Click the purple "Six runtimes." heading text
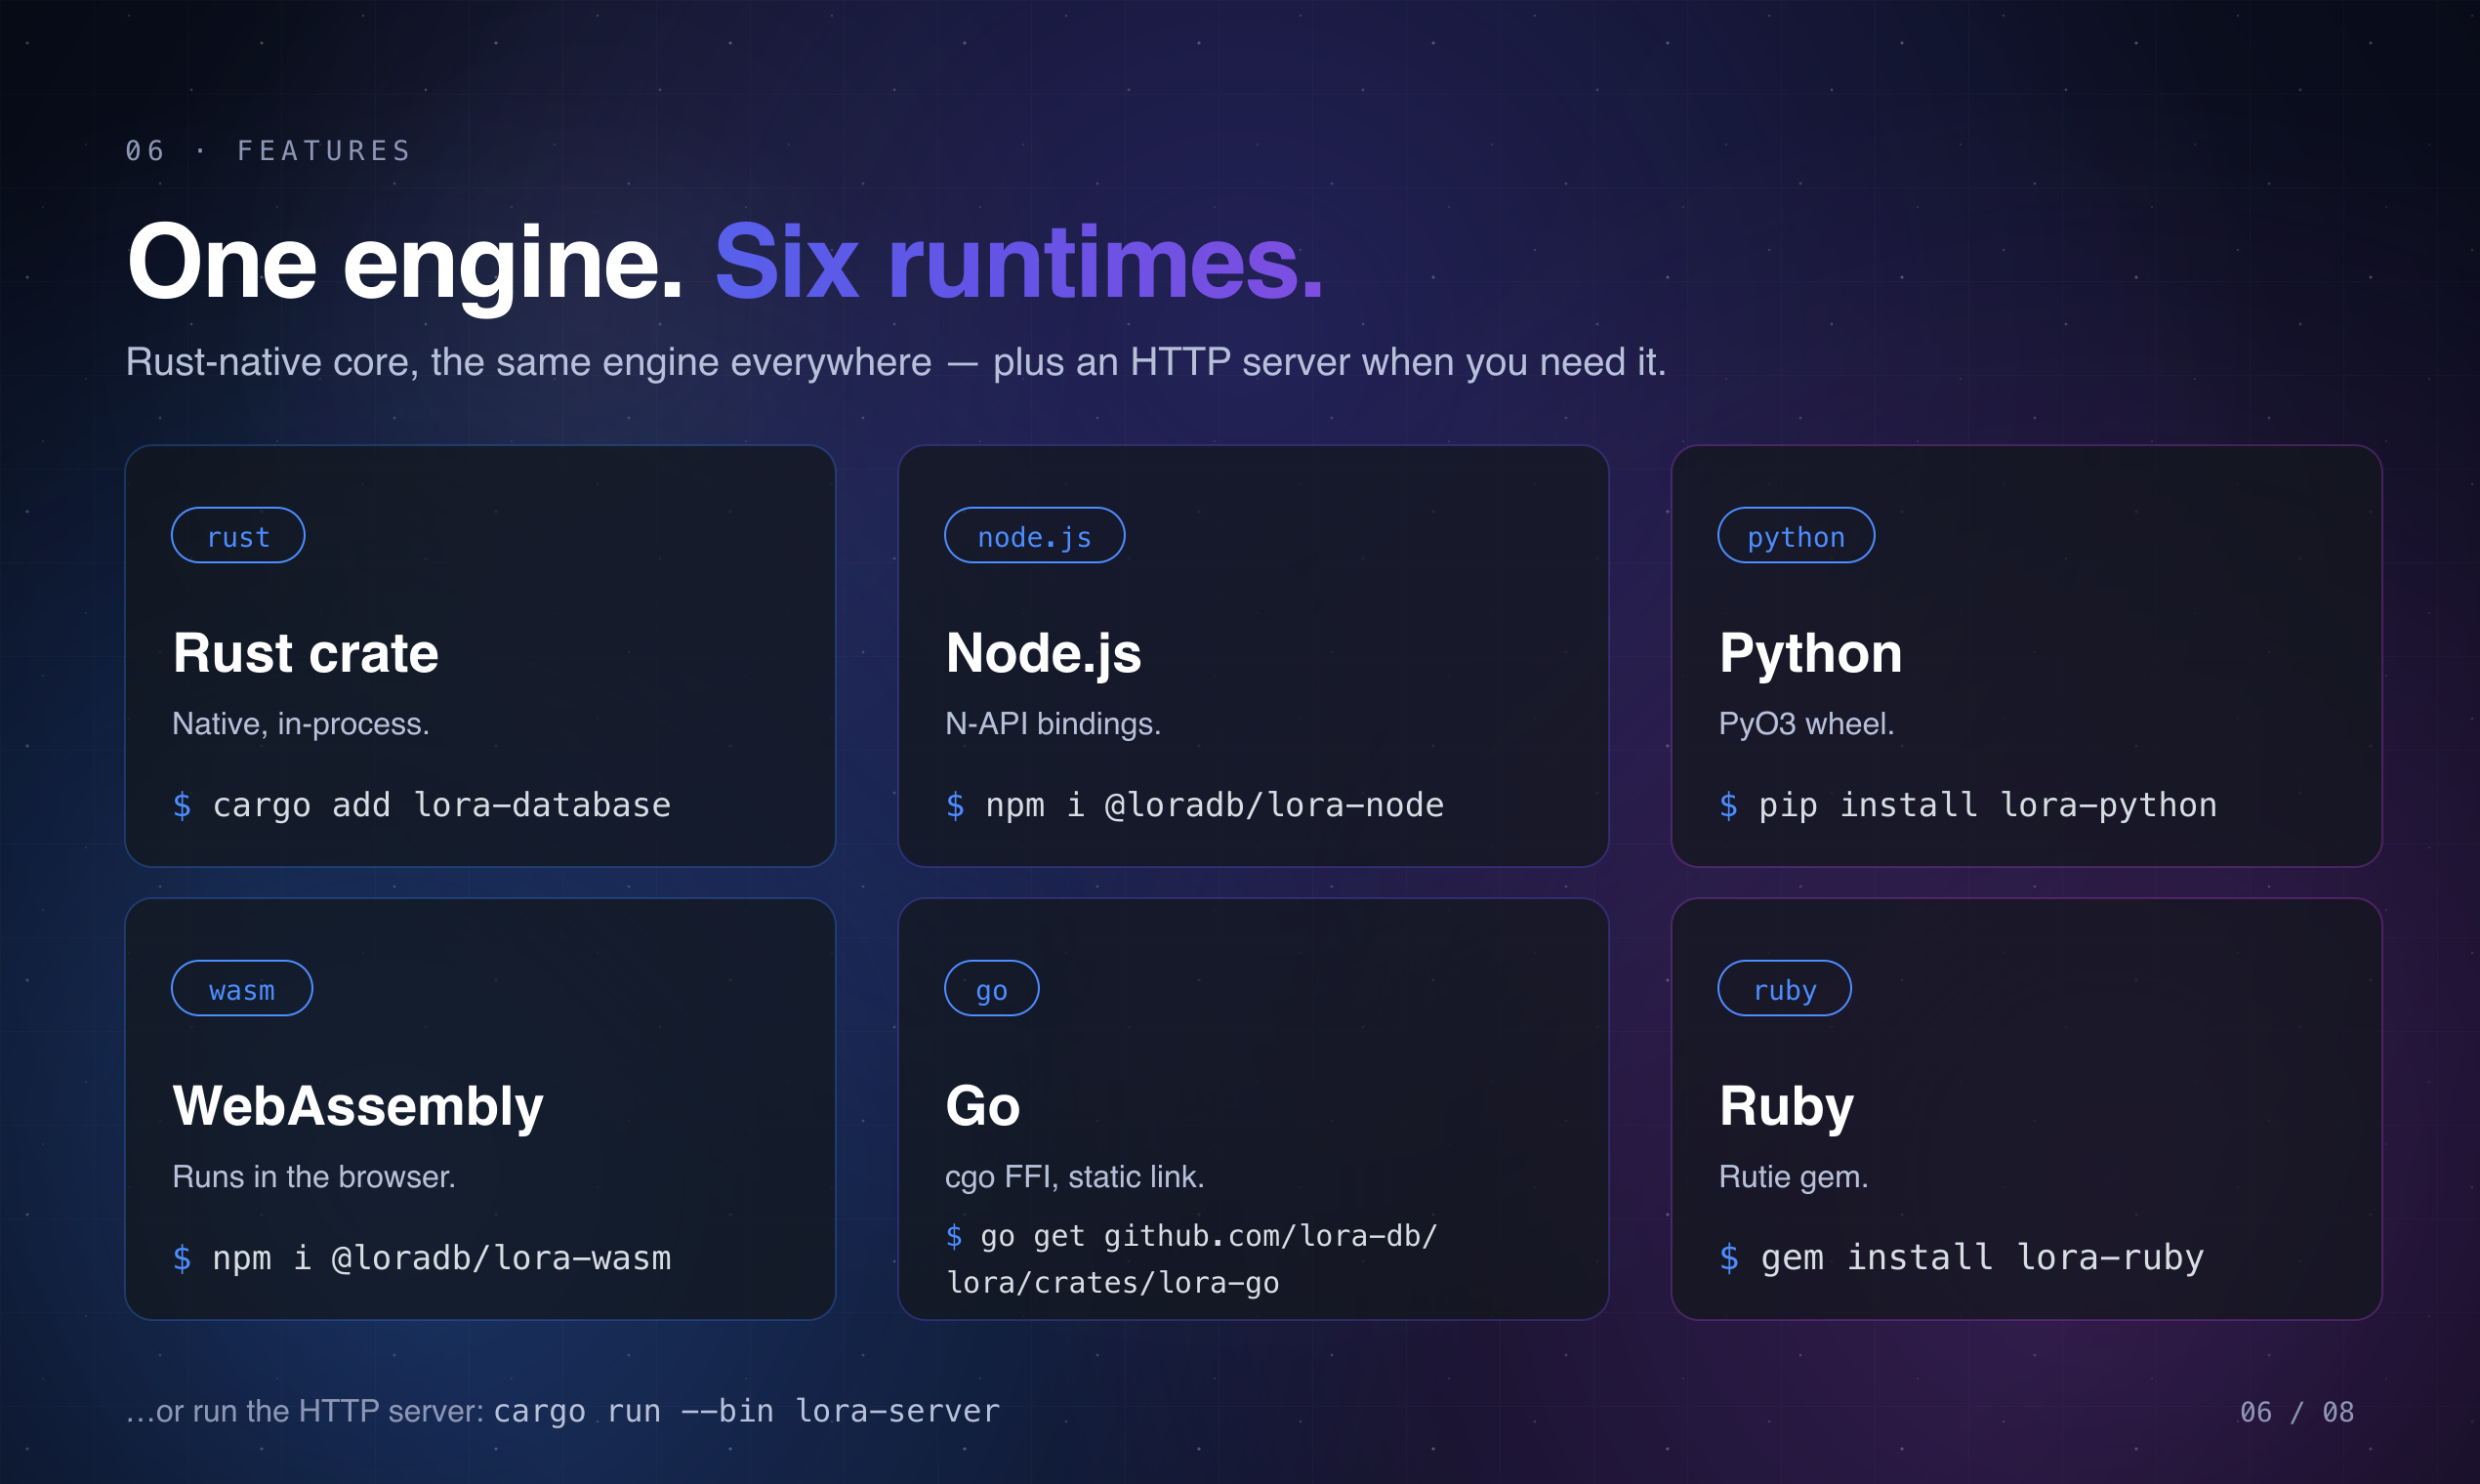The image size is (2480, 1484). 1019,262
